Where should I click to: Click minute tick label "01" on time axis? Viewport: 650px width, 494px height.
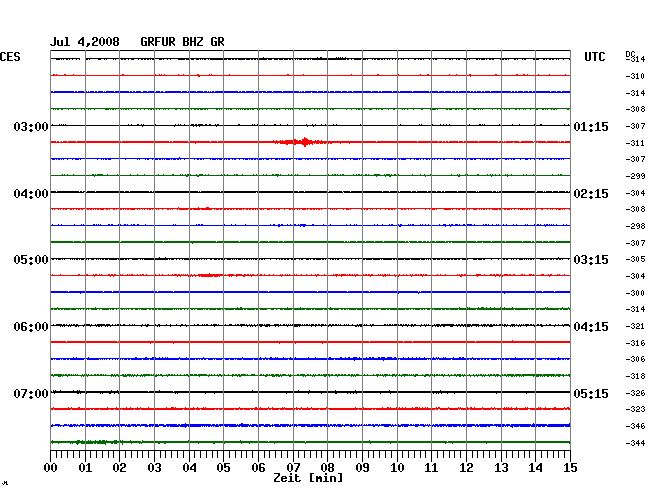(x=85, y=467)
